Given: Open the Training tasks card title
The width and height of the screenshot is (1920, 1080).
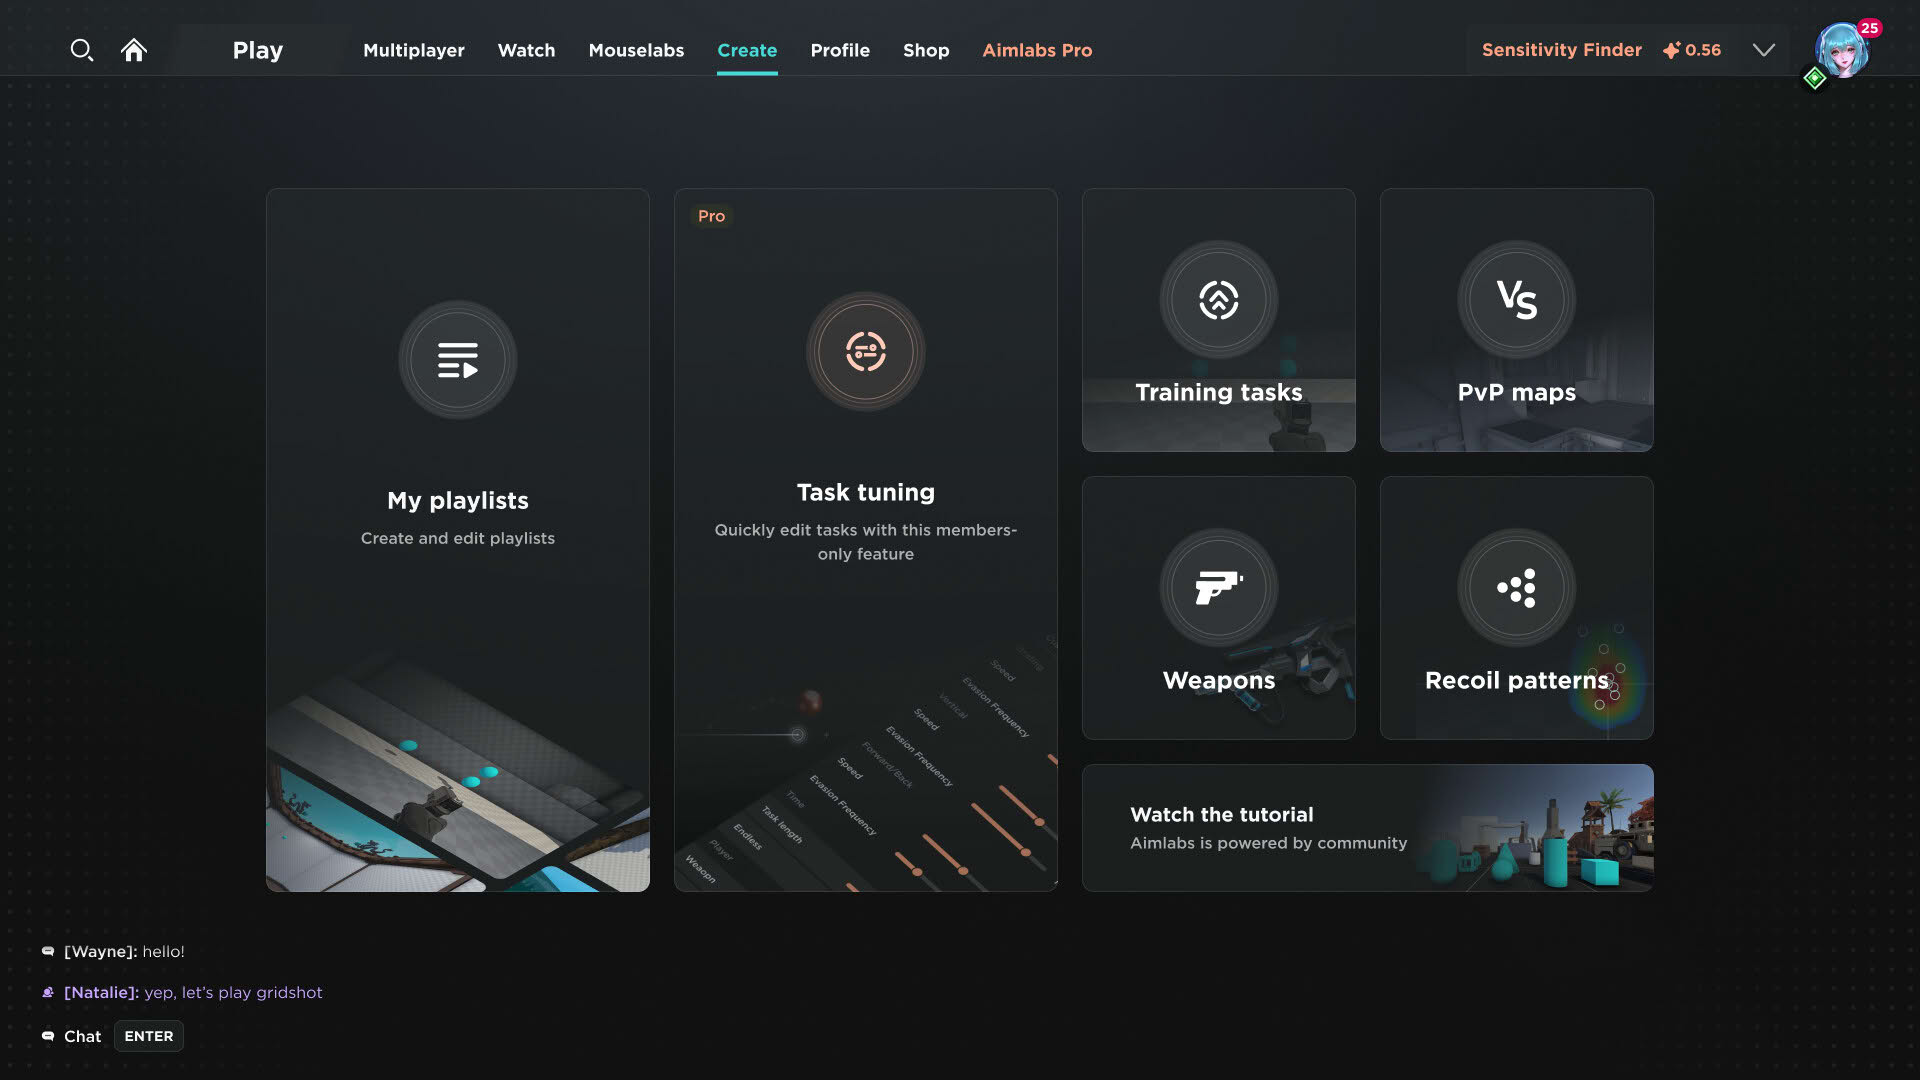Looking at the screenshot, I should point(1219,392).
